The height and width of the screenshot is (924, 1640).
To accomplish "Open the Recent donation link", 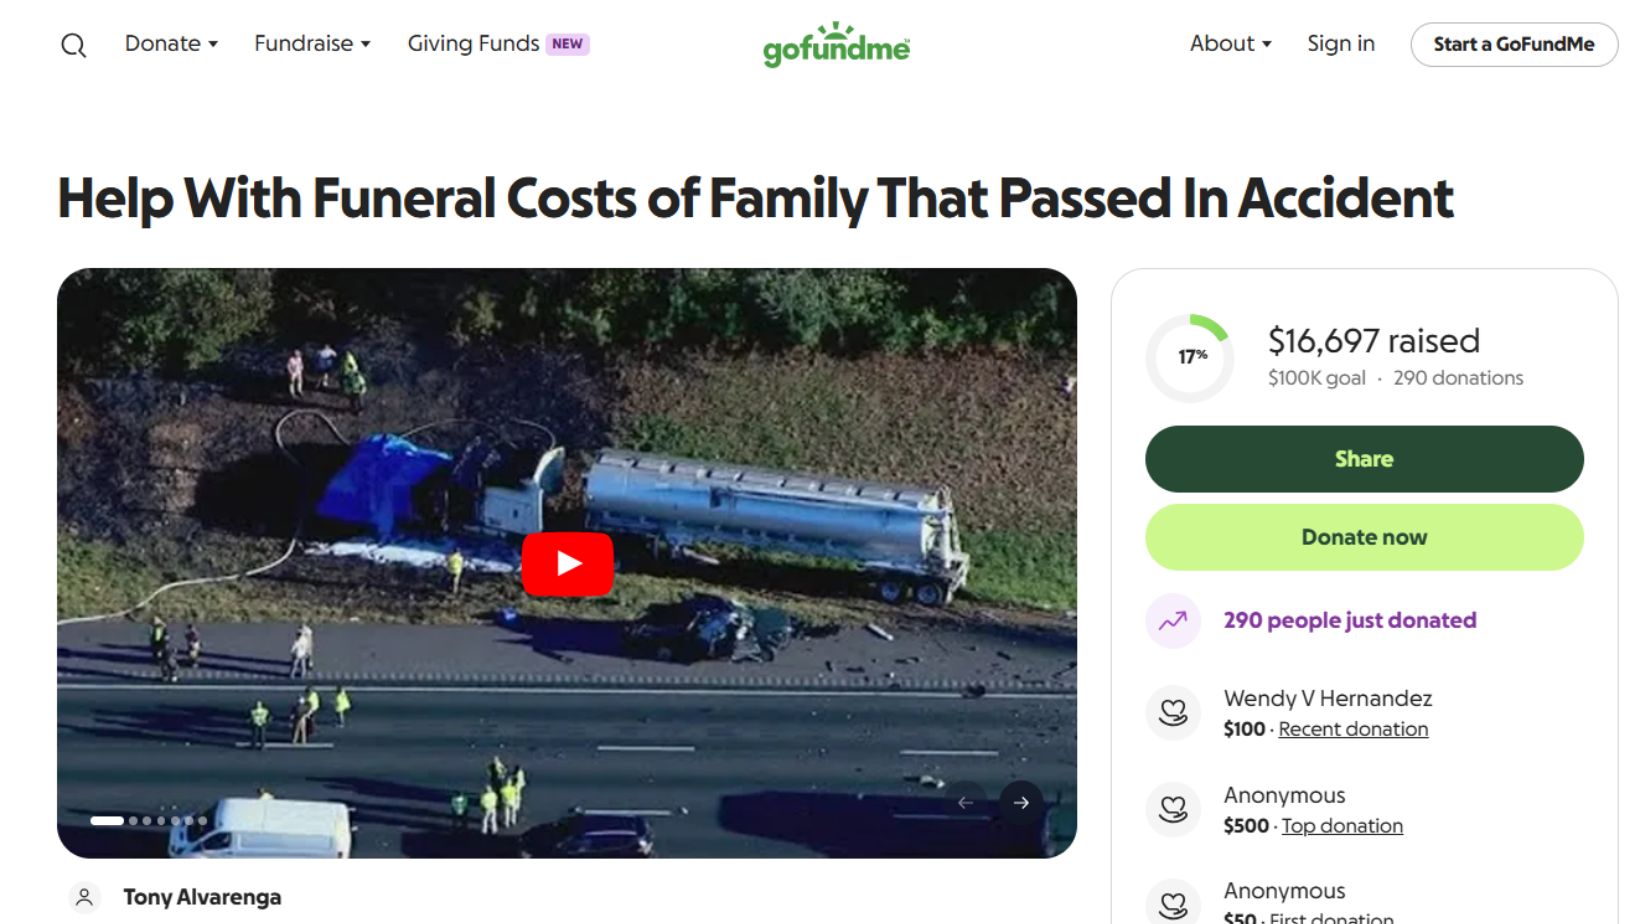I will click(x=1353, y=729).
